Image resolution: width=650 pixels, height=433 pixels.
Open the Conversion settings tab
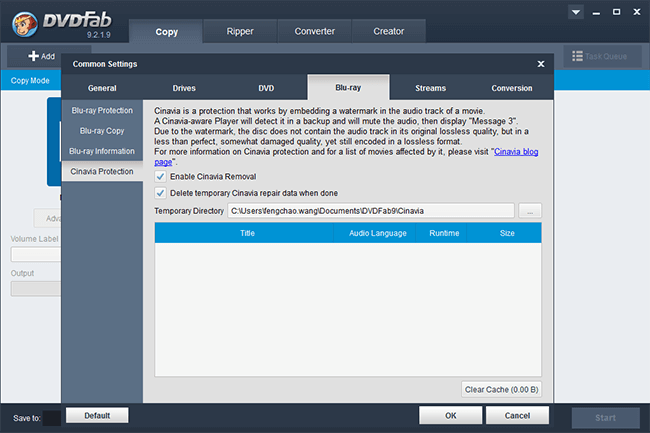(512, 88)
